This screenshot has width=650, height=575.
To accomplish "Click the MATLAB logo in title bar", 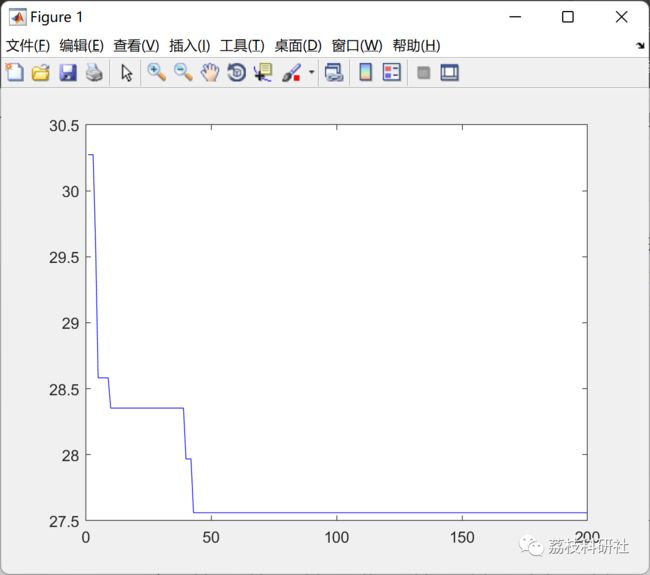I will click(x=17, y=17).
